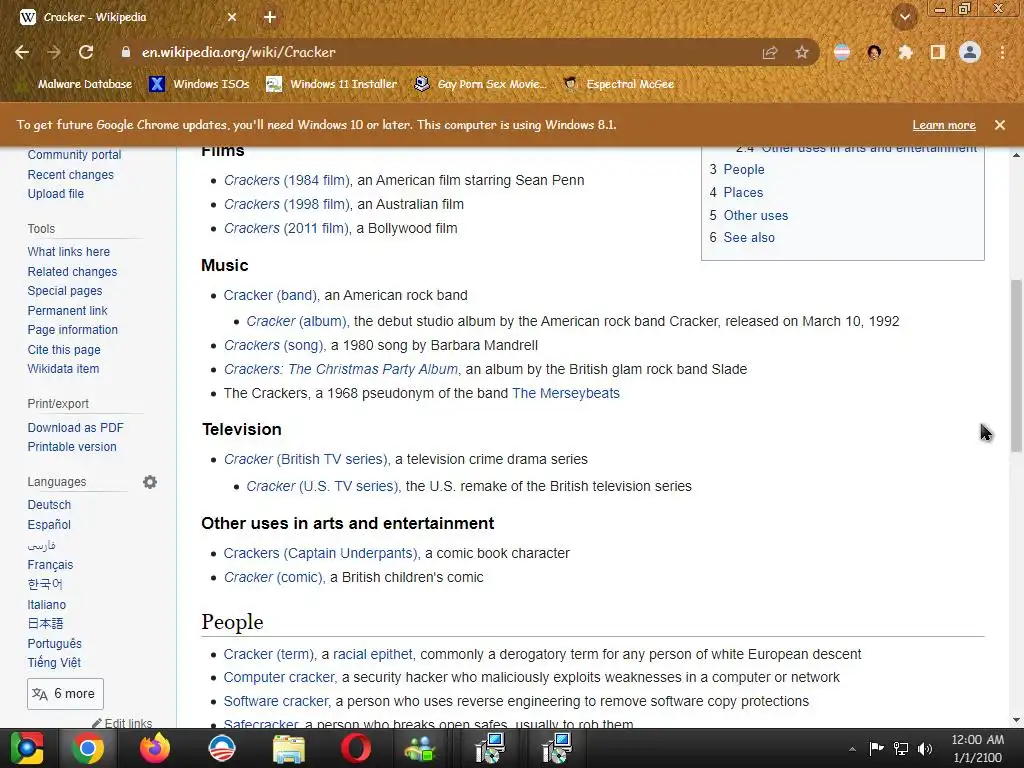Open the clock showing 12:00 AM
This screenshot has height=768, width=1024.
977,748
